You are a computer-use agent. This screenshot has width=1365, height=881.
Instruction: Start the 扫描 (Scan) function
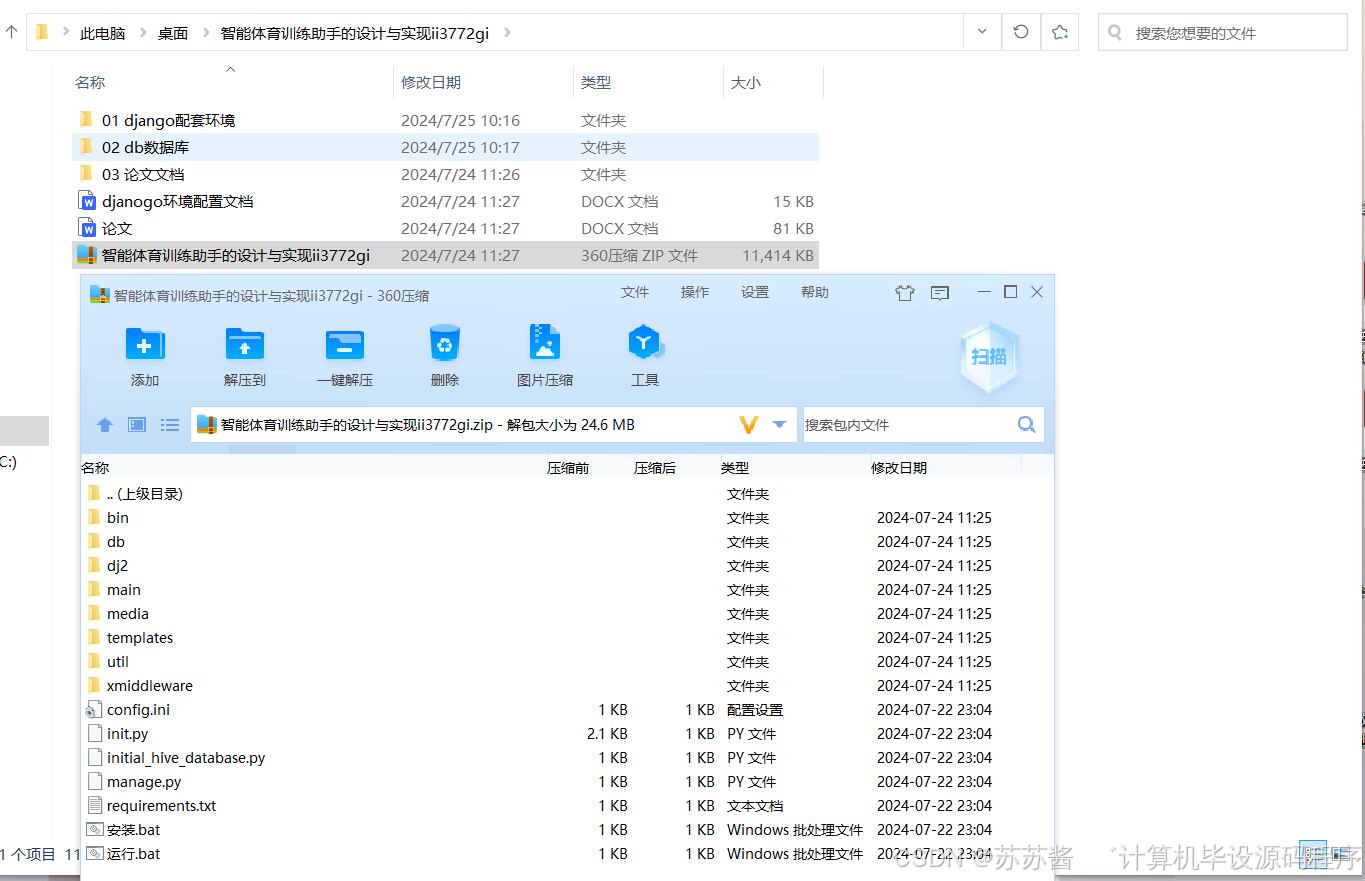(x=988, y=358)
